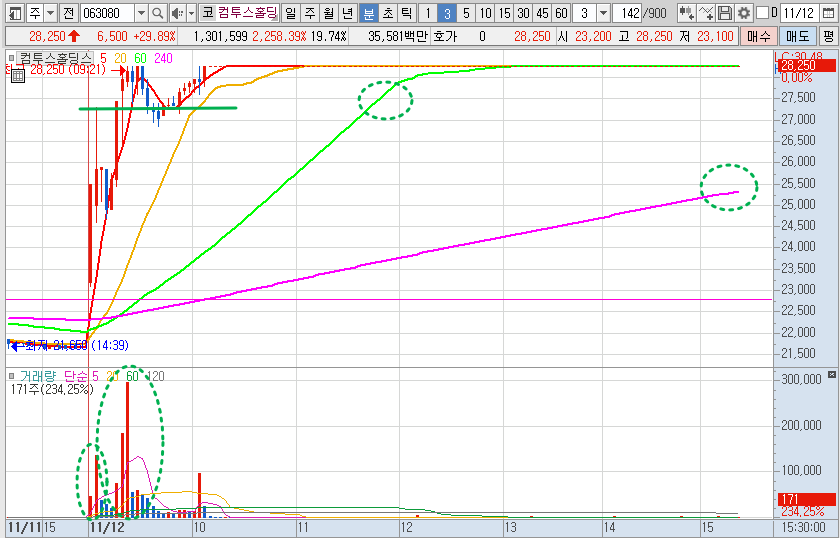Select the 틱 tick period
840x538 pixels.
pyautogui.click(x=407, y=13)
